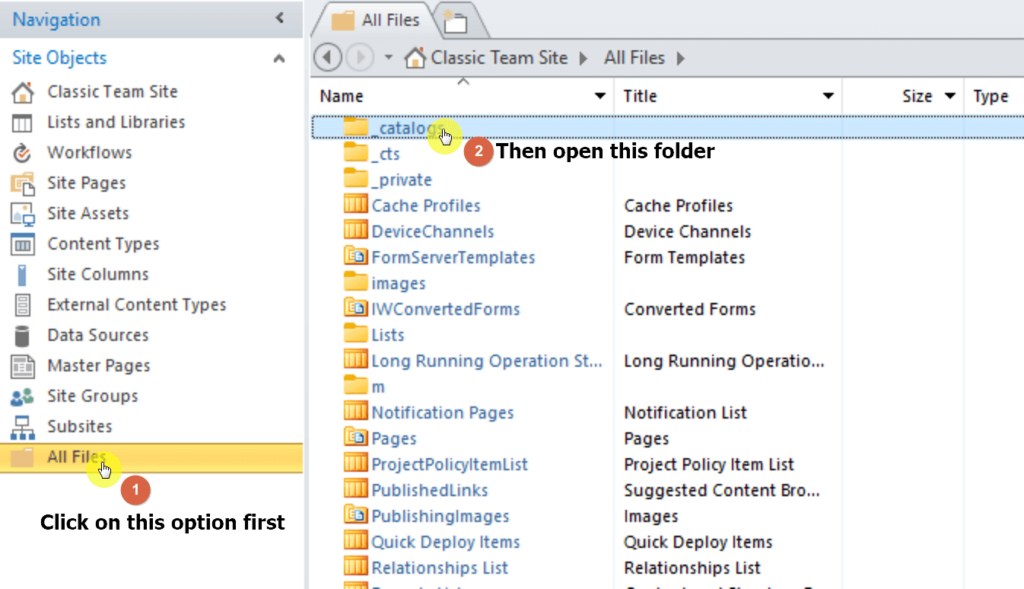Open the Name column filter dropdown
Viewport: 1024px width, 589px height.
point(600,96)
